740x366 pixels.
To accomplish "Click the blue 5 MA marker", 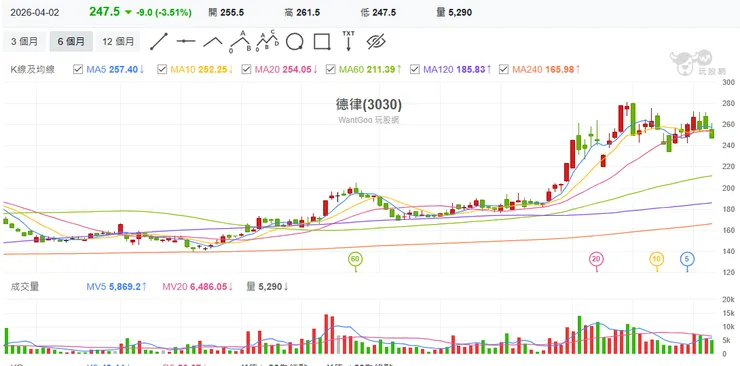I will pos(687,259).
